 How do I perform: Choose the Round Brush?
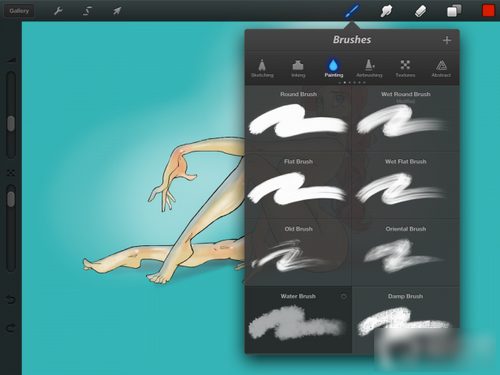(298, 119)
